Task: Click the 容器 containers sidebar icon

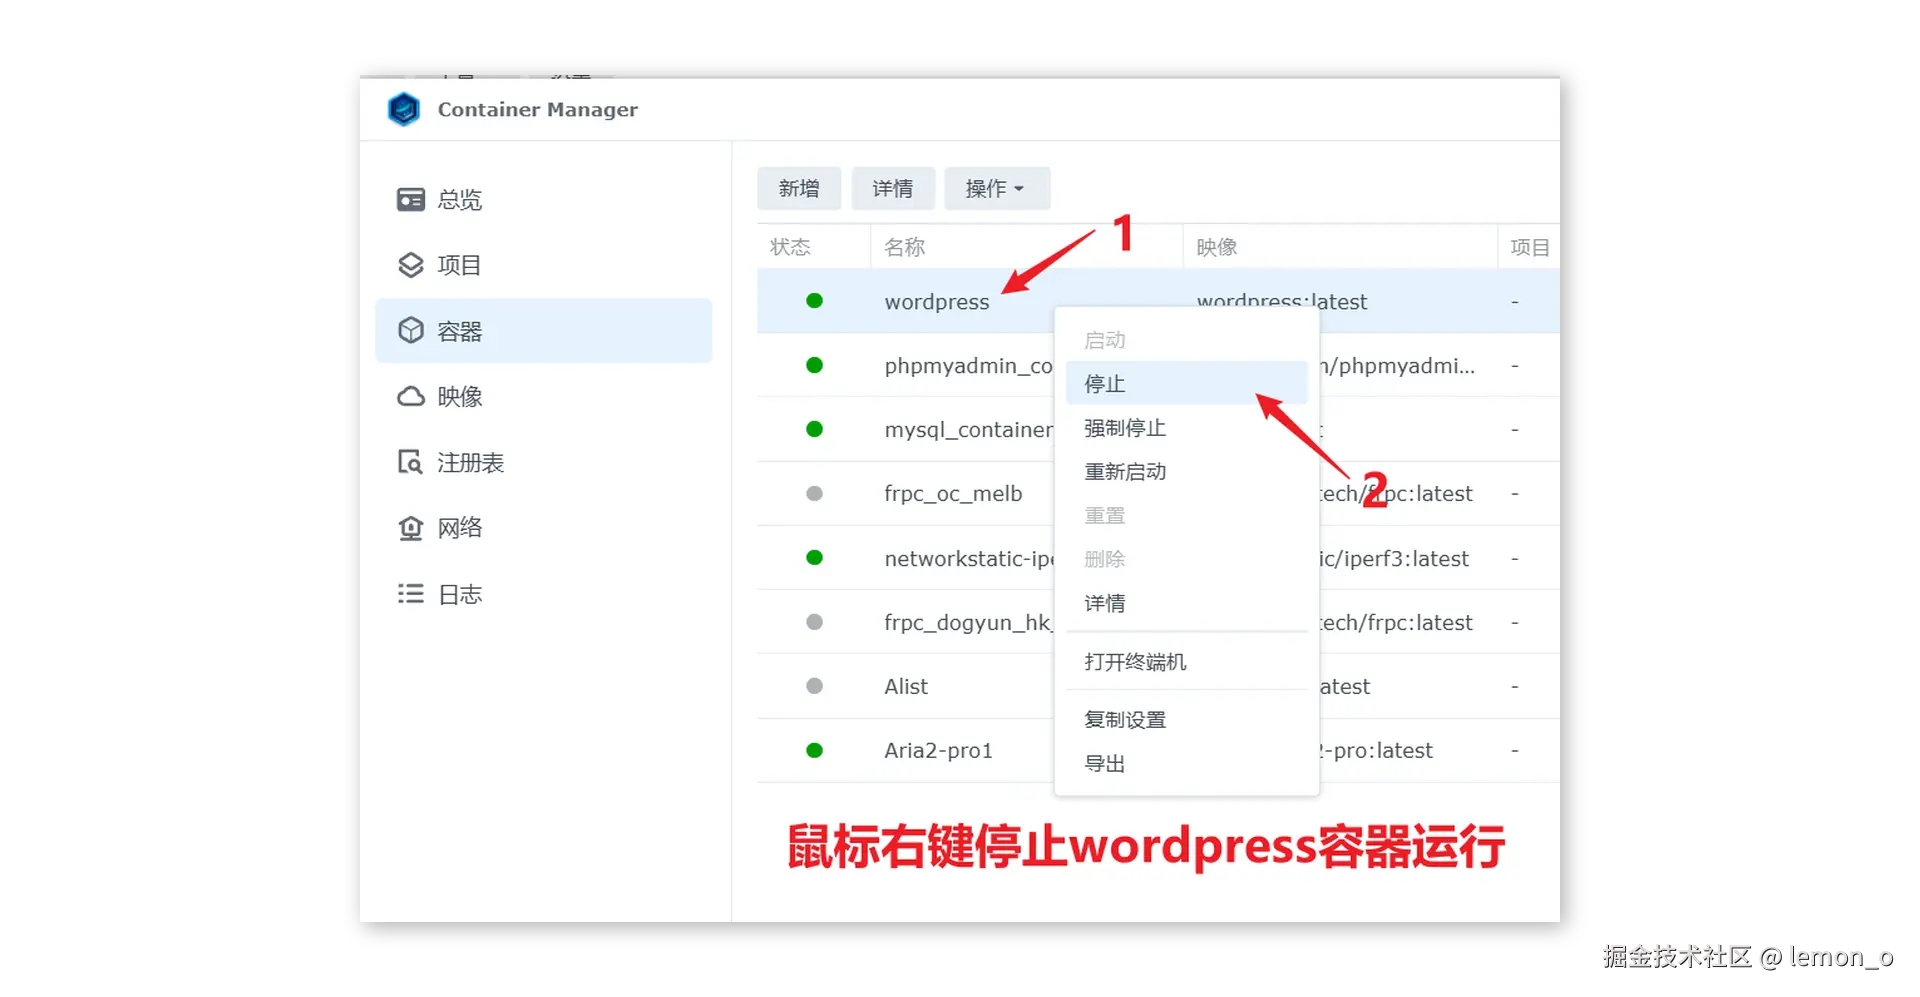Action: click(x=410, y=330)
